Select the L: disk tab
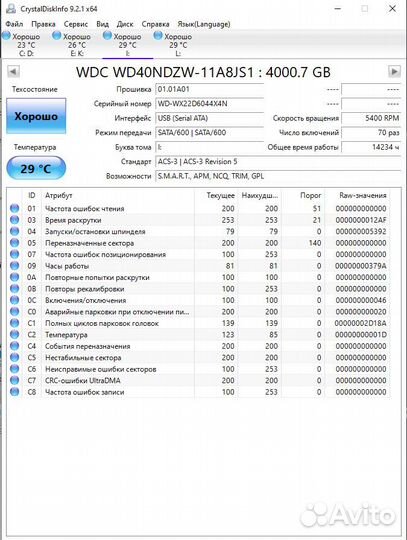 click(x=178, y=45)
